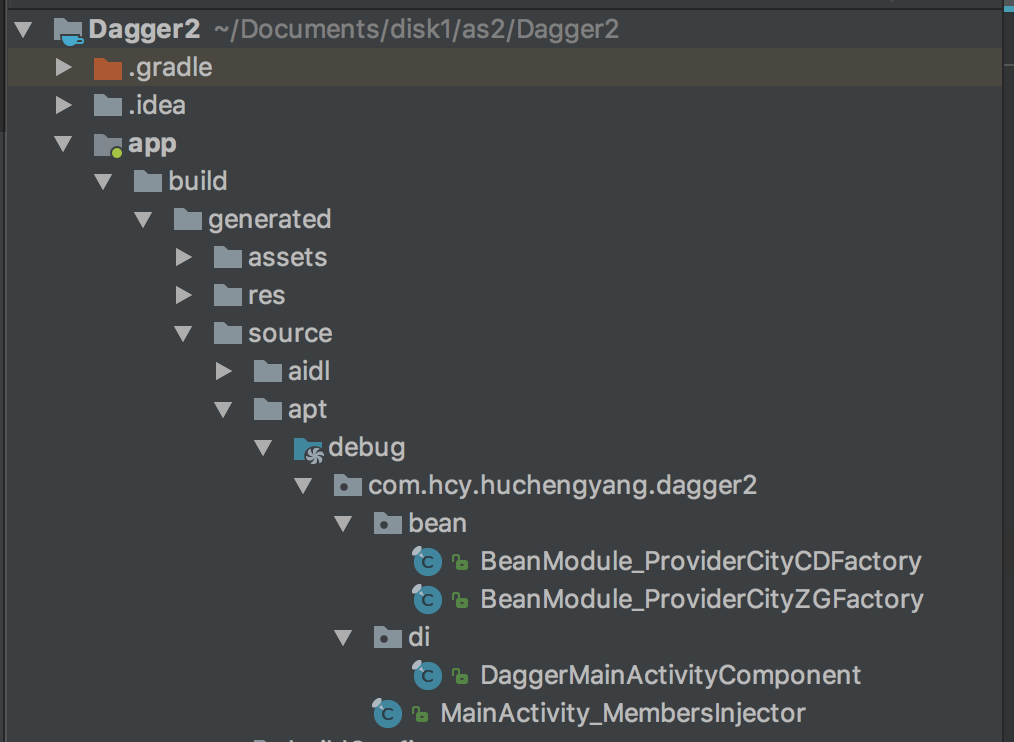This screenshot has width=1014, height=742.
Task: Click the Dagger2 project module icon
Action: pos(68,30)
